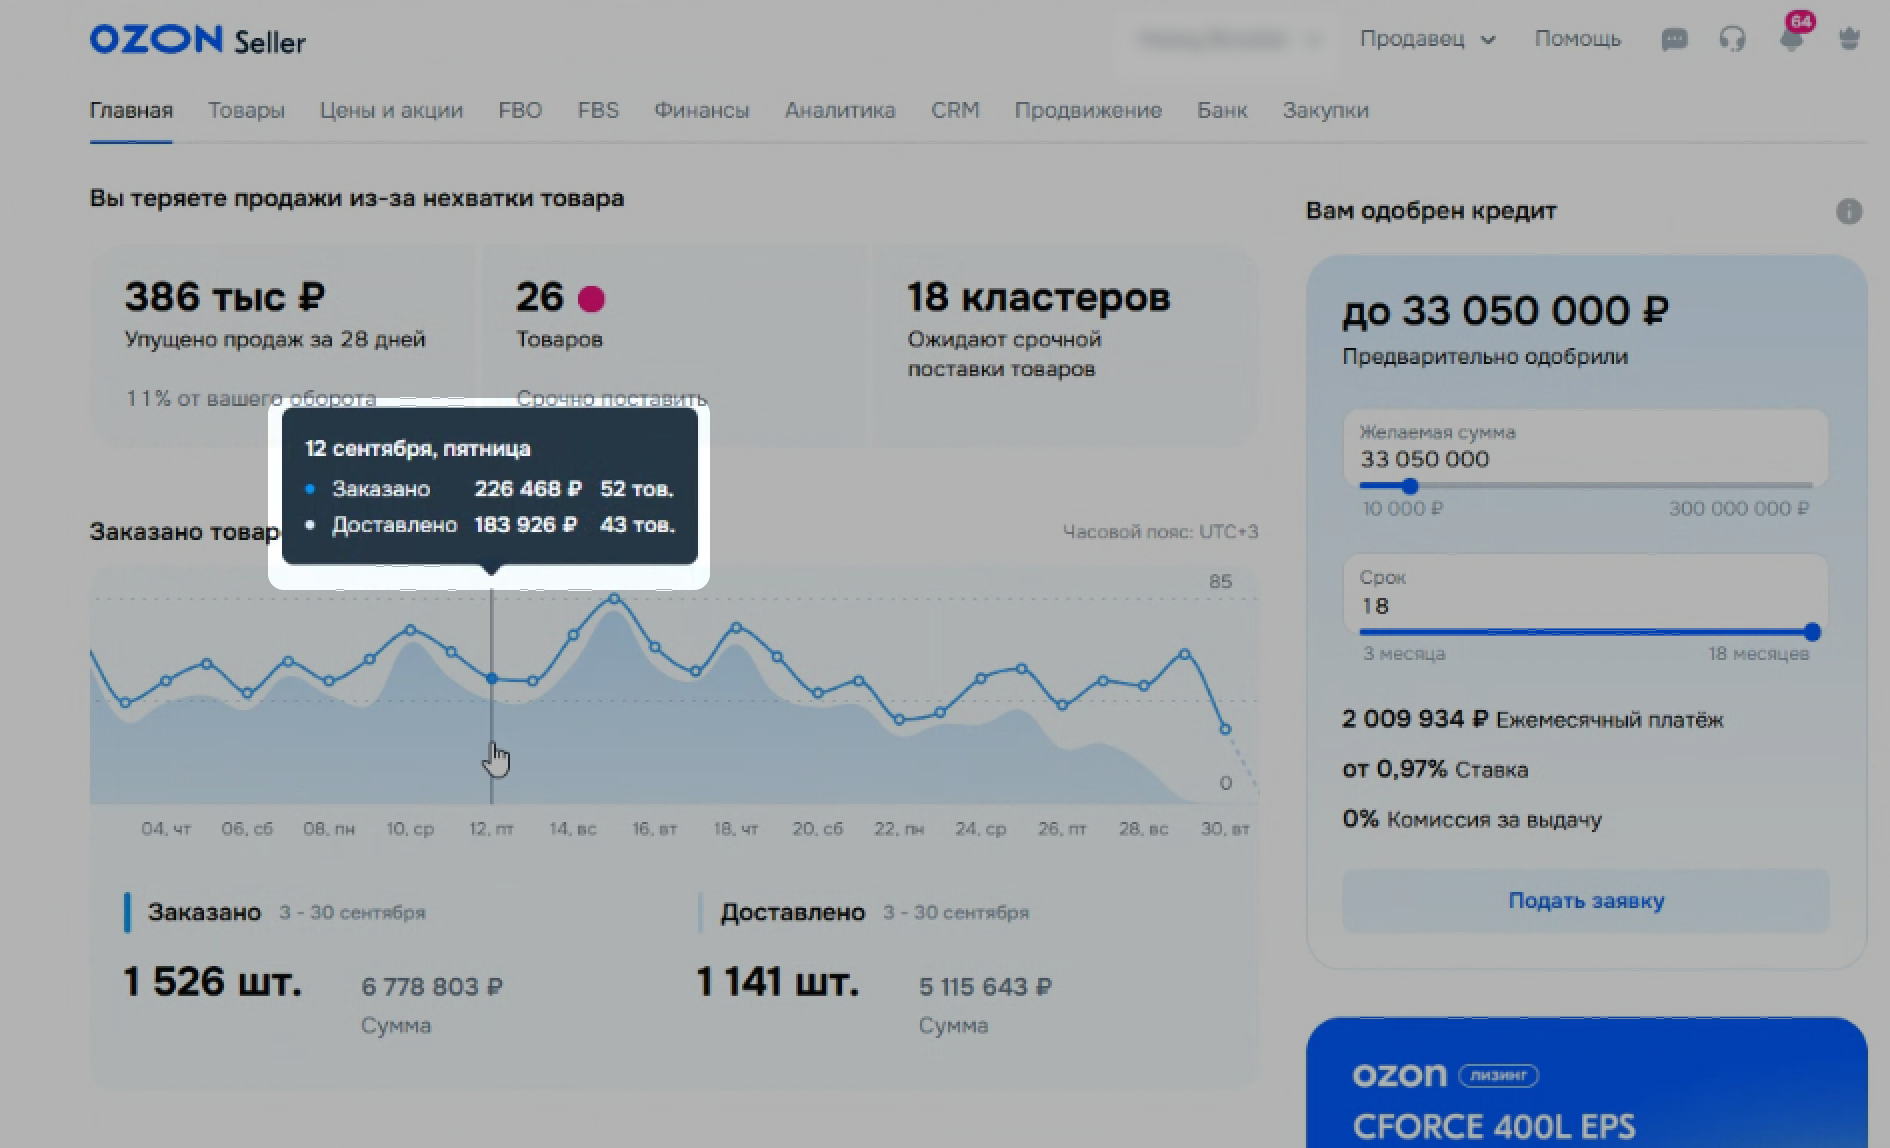Open the notifications bell

pyautogui.click(x=1791, y=40)
